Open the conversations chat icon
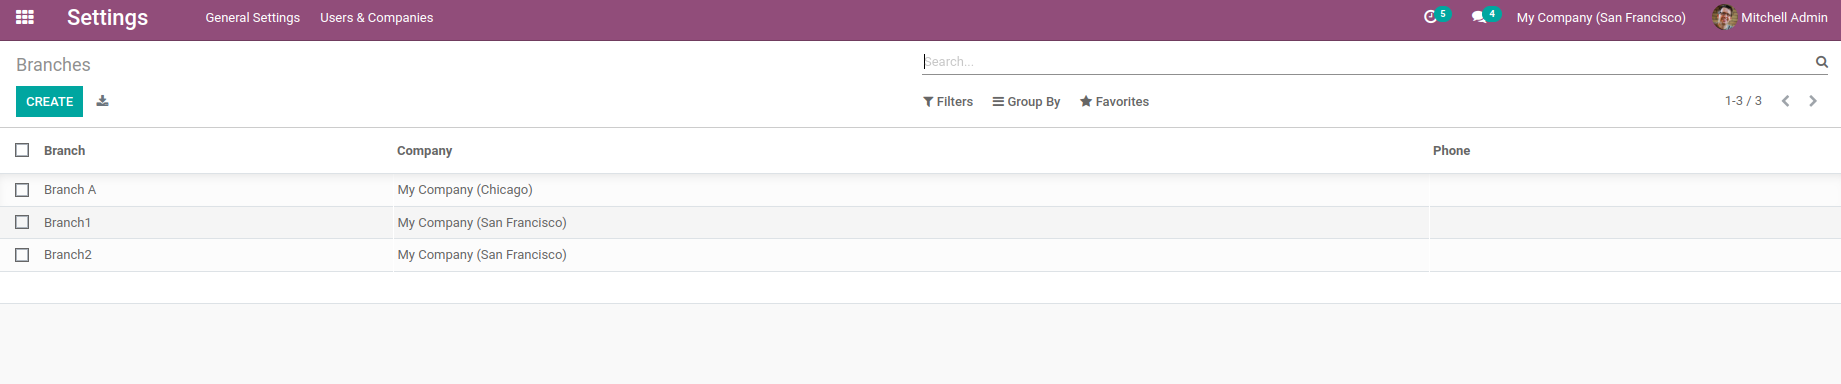The image size is (1841, 384). [1479, 17]
